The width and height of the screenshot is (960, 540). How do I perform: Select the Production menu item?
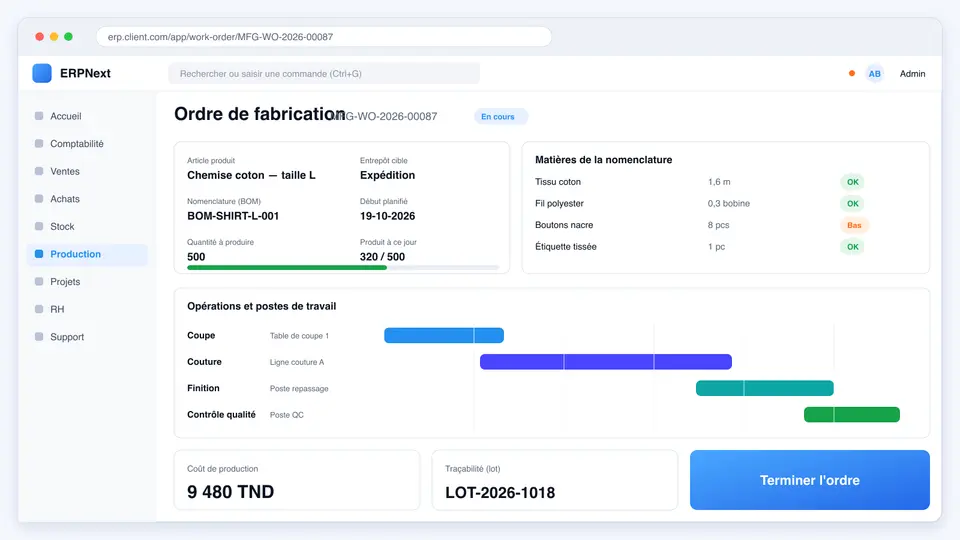click(x=87, y=254)
